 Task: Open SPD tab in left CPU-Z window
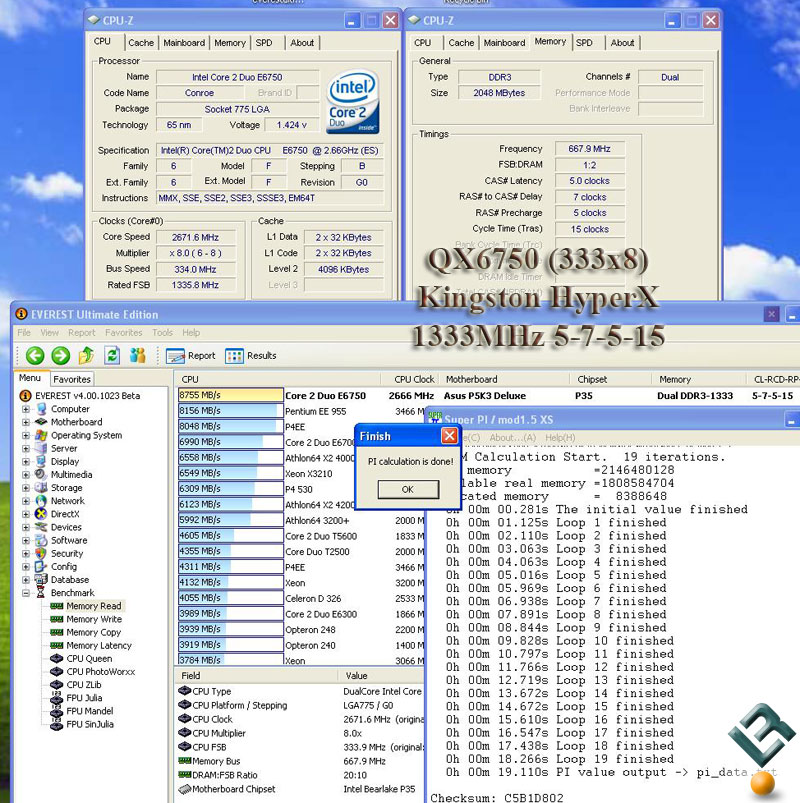tap(264, 43)
